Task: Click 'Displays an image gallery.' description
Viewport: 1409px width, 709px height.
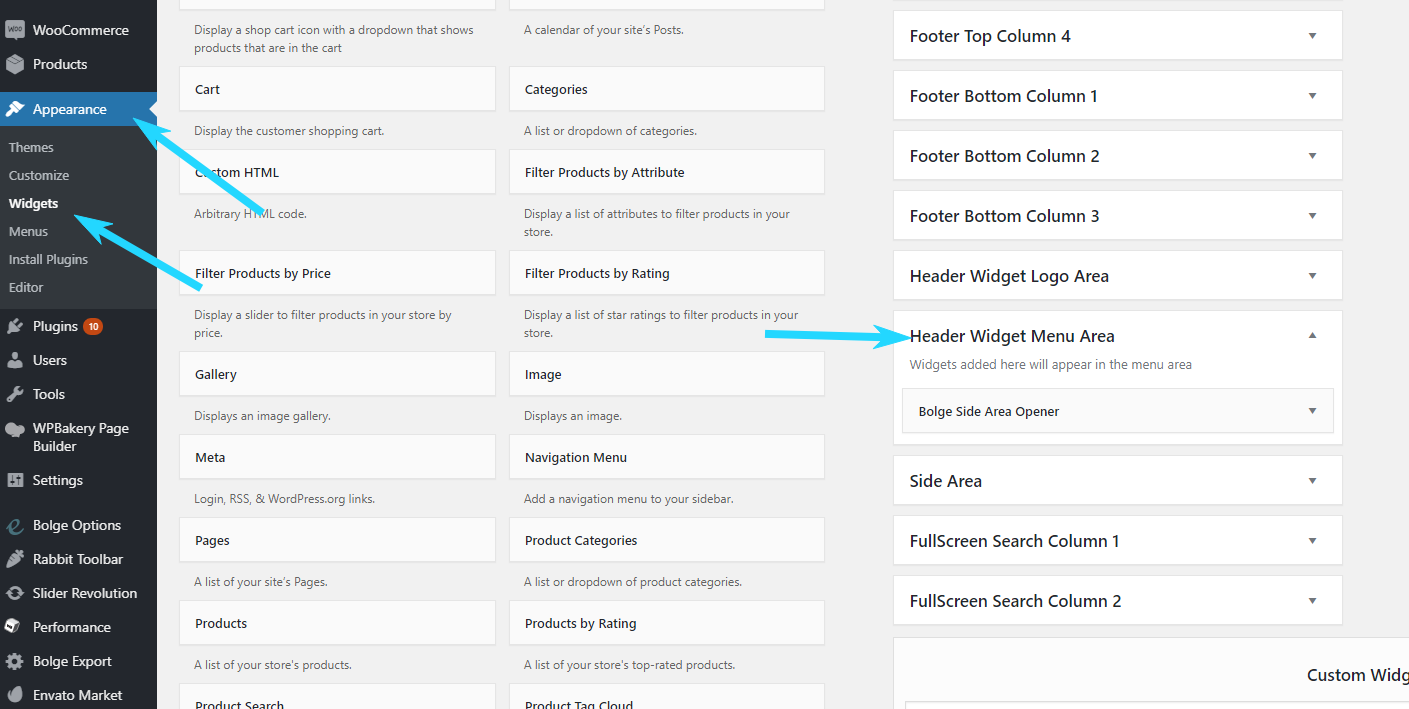Action: point(262,415)
